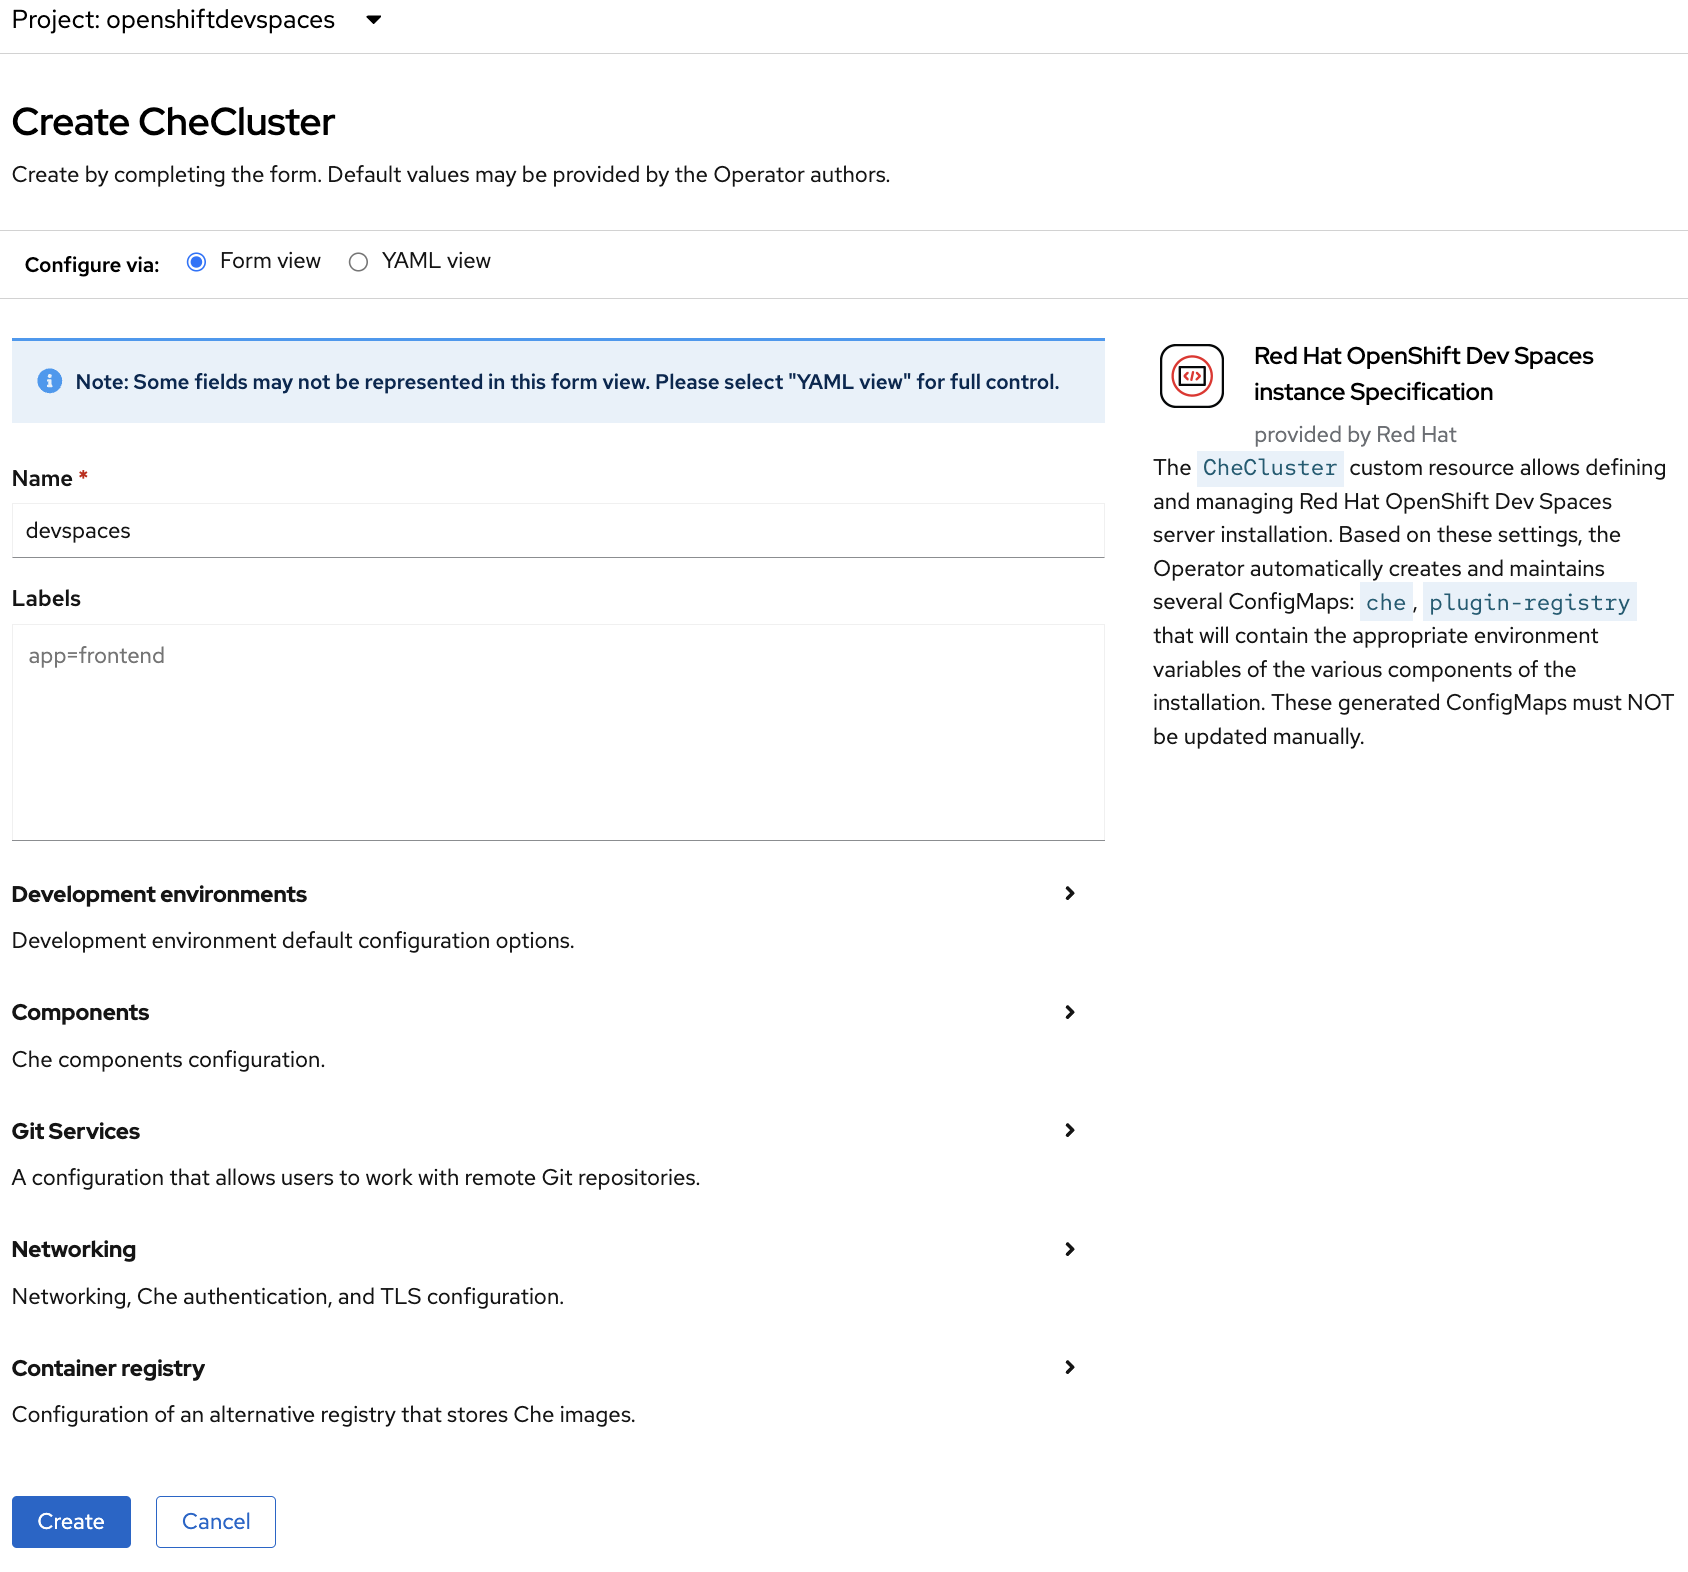Click 'Development environment default configuration options.' text

tap(293, 941)
